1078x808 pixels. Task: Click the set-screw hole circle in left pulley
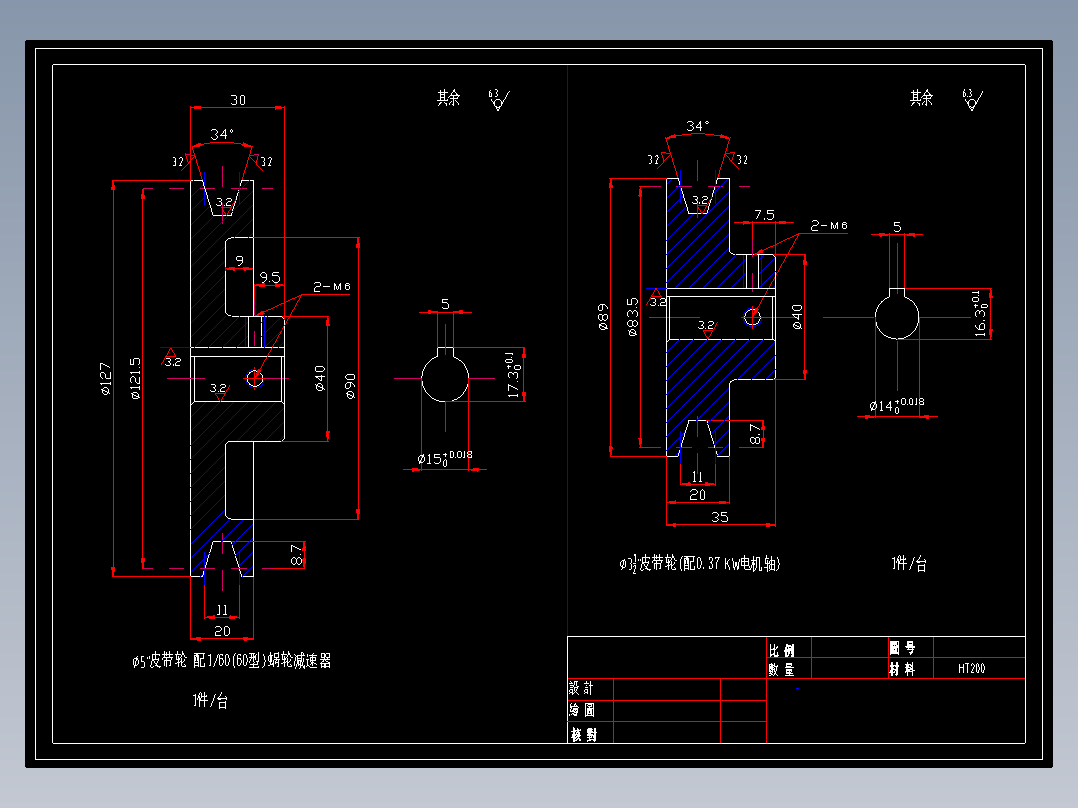point(254,378)
